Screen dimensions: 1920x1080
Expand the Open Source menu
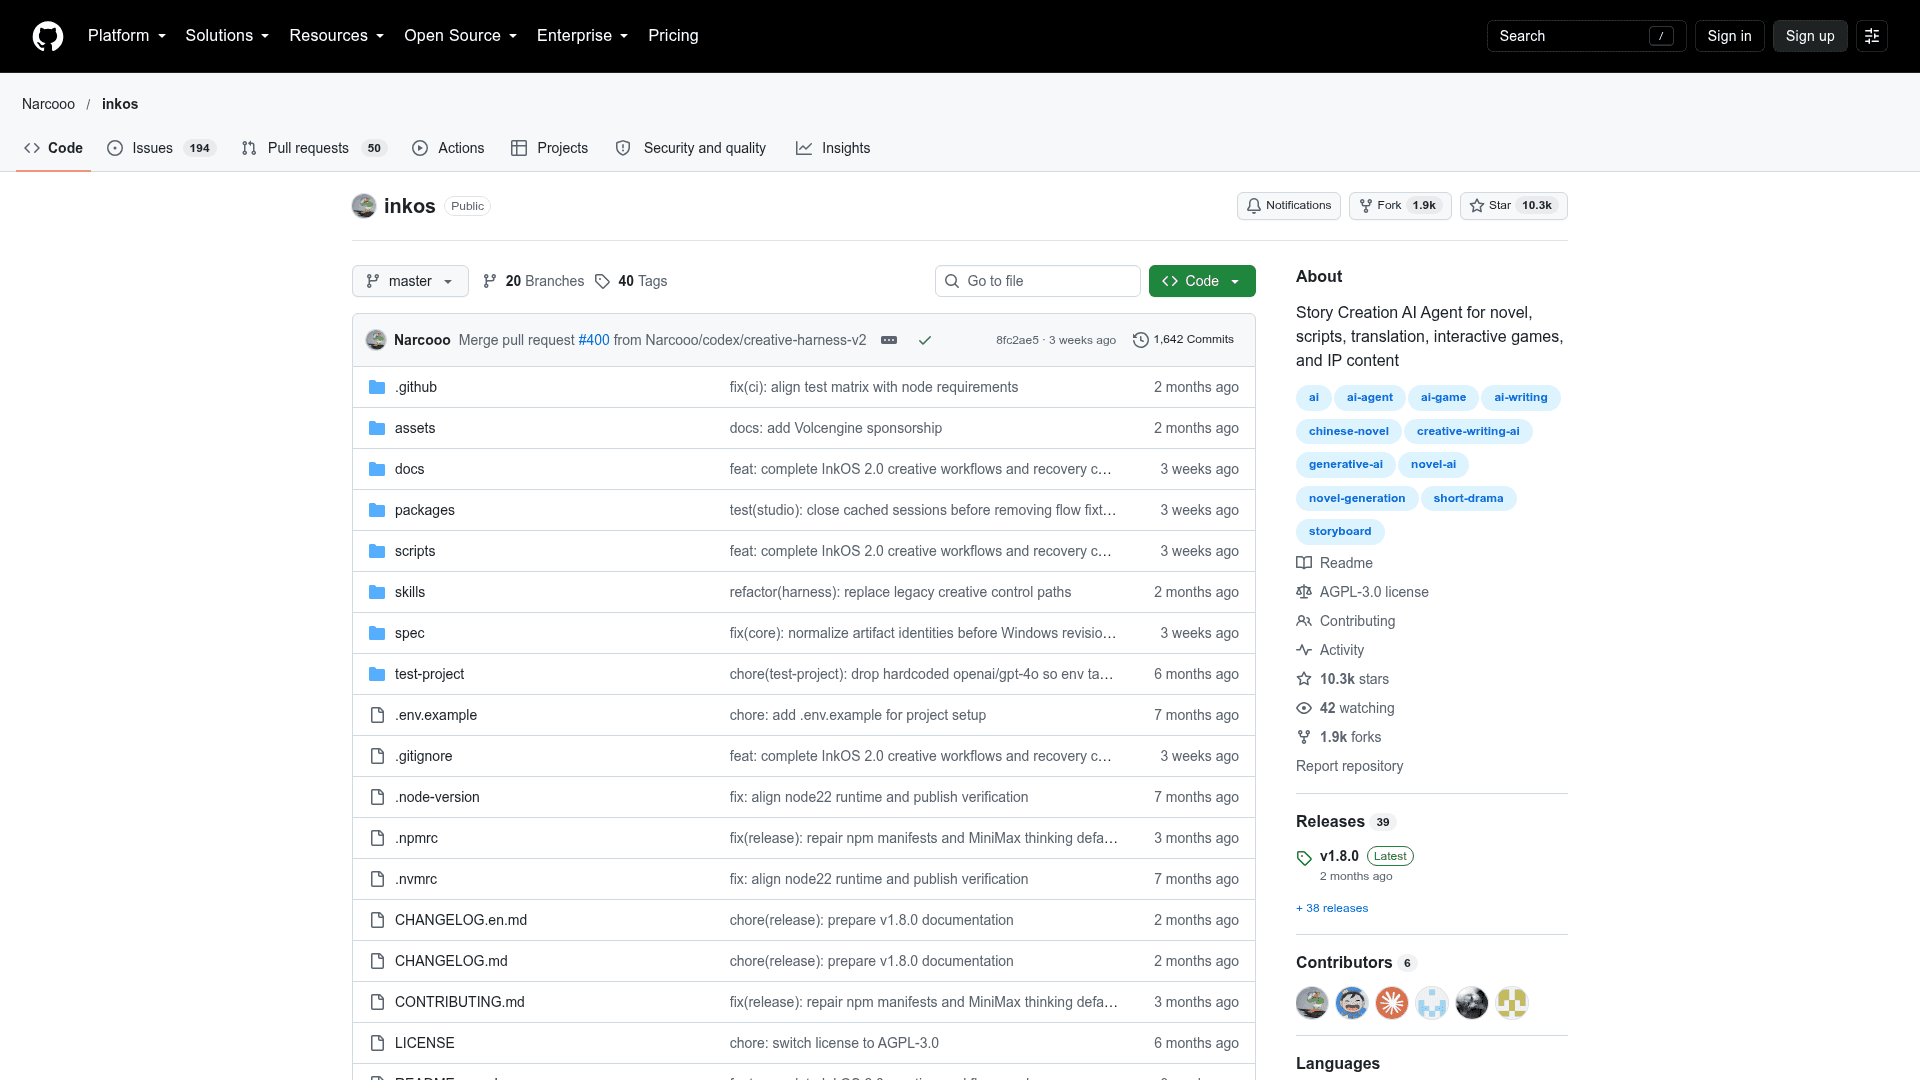[x=460, y=36]
